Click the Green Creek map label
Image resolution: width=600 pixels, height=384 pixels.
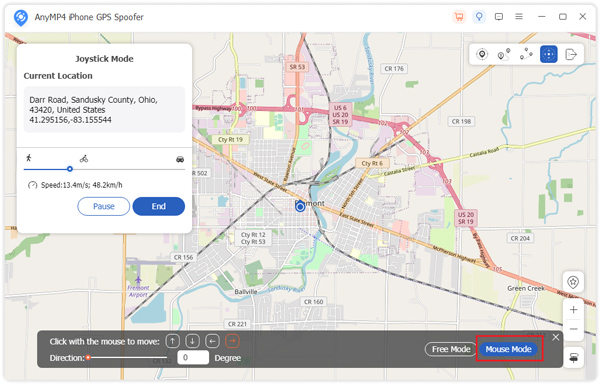(526, 288)
